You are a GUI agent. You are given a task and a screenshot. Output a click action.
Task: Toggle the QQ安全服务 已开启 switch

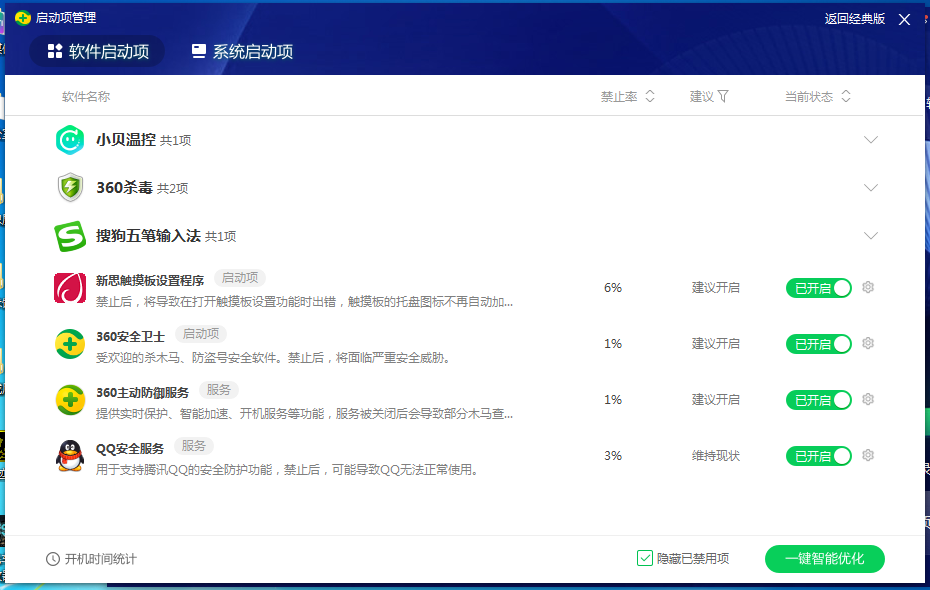pos(818,456)
